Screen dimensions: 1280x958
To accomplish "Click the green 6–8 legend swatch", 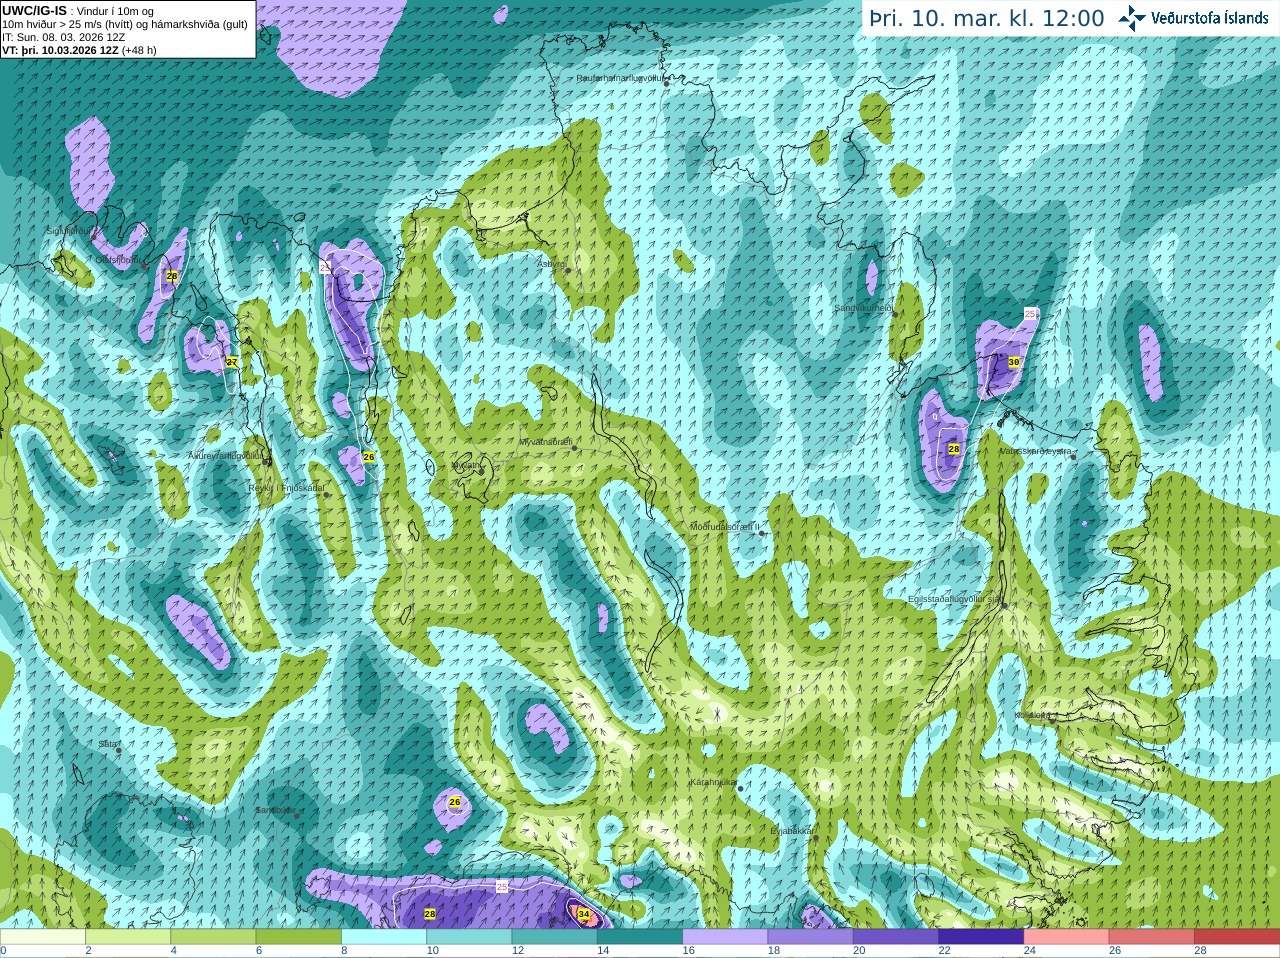I will 298,937.
